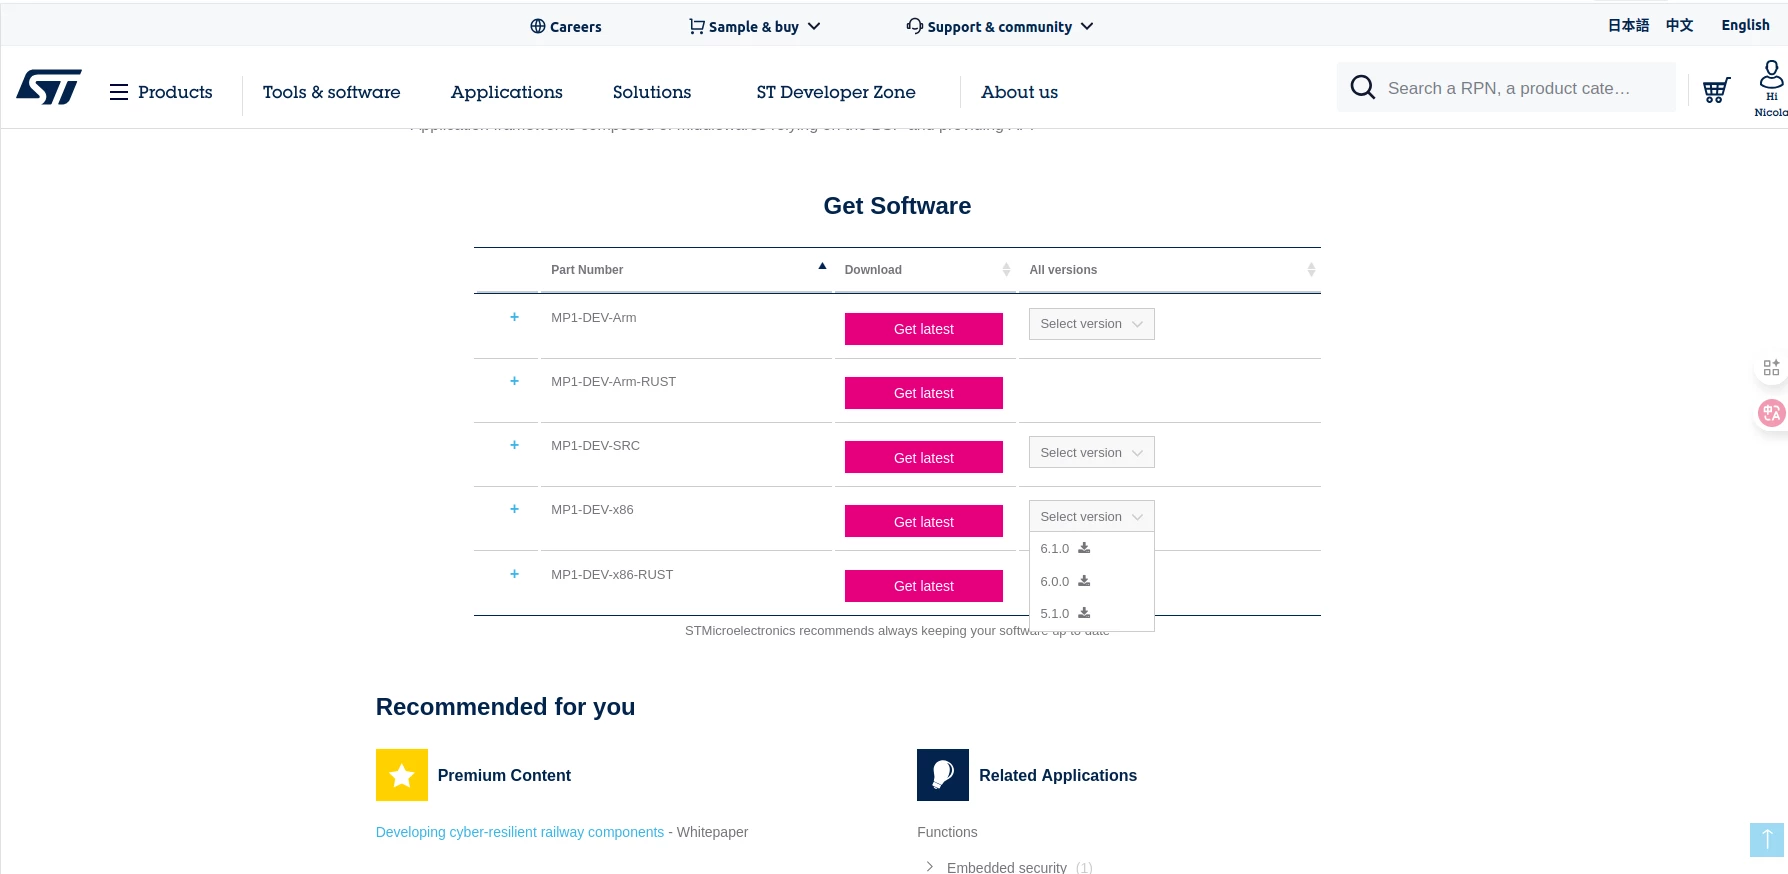Open Select version dropdown for MP1-DEV-Arm
Image resolution: width=1788 pixels, height=874 pixels.
pyautogui.click(x=1092, y=324)
